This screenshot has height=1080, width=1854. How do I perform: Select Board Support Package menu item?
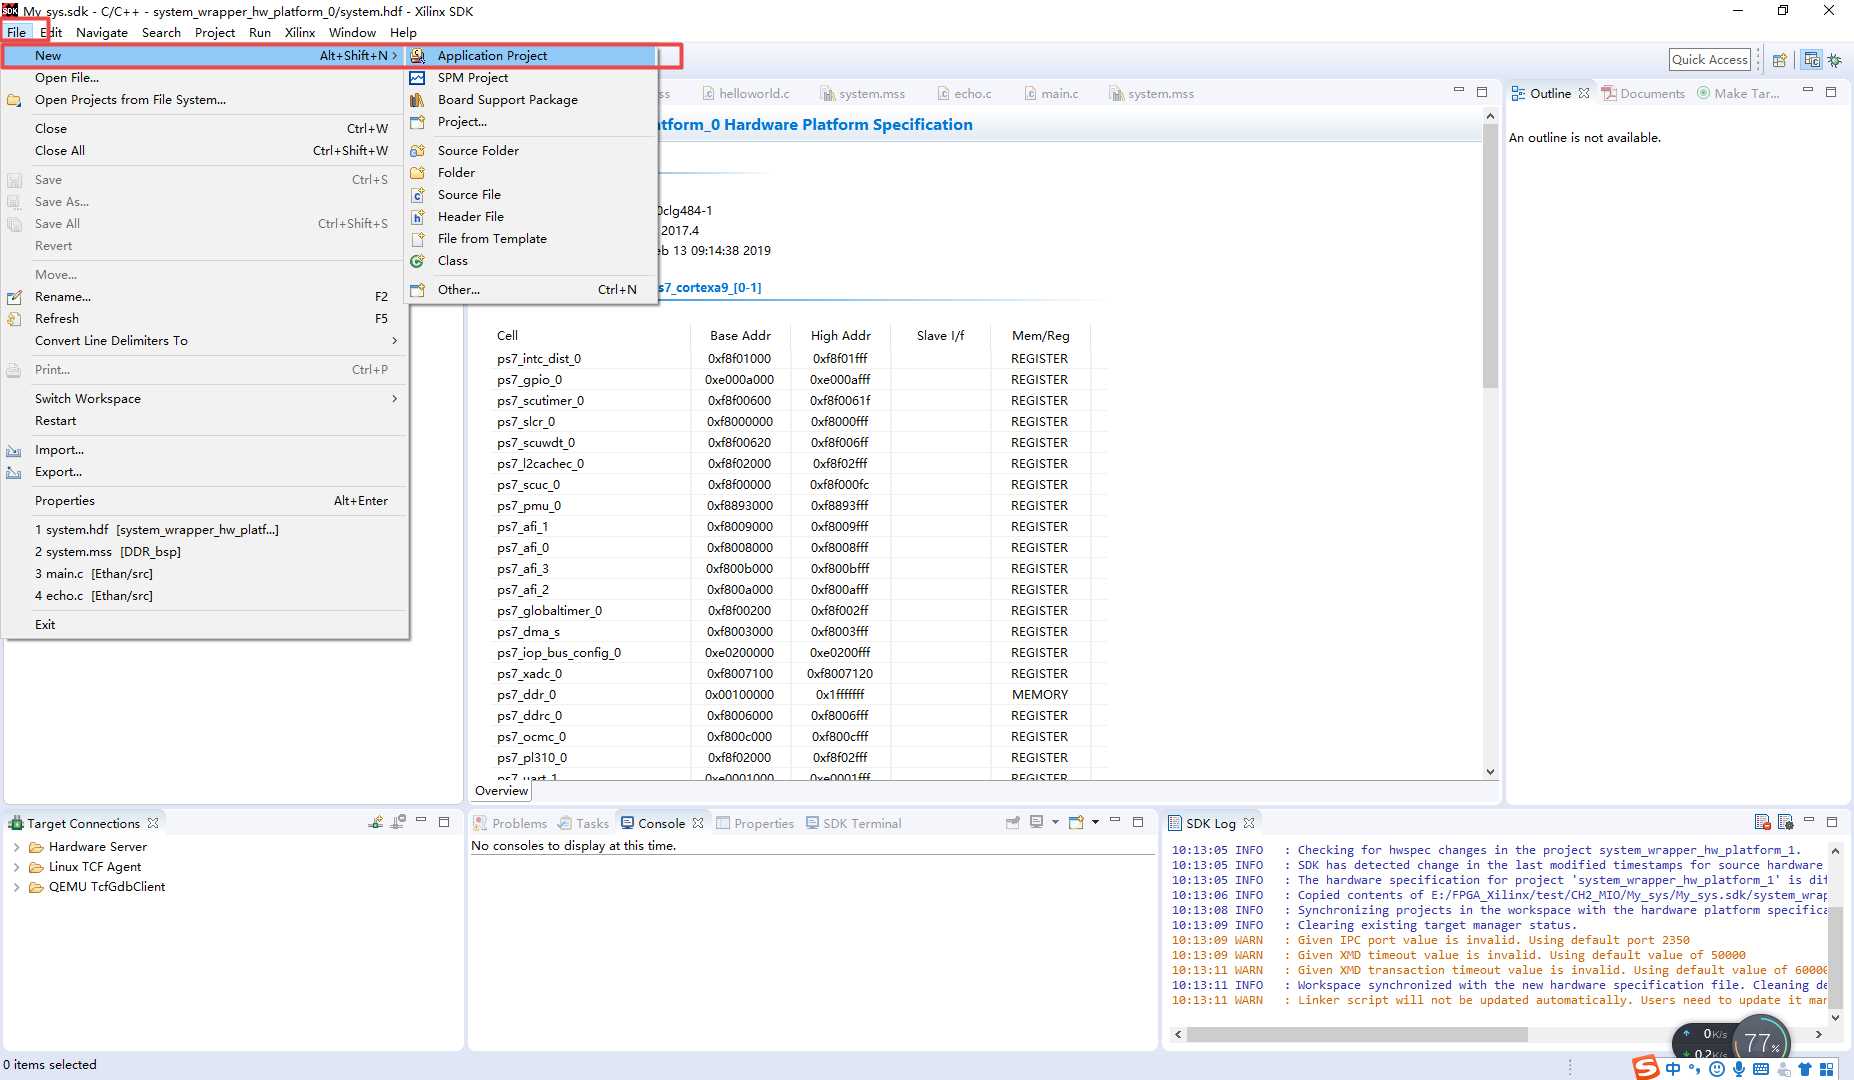531,100
